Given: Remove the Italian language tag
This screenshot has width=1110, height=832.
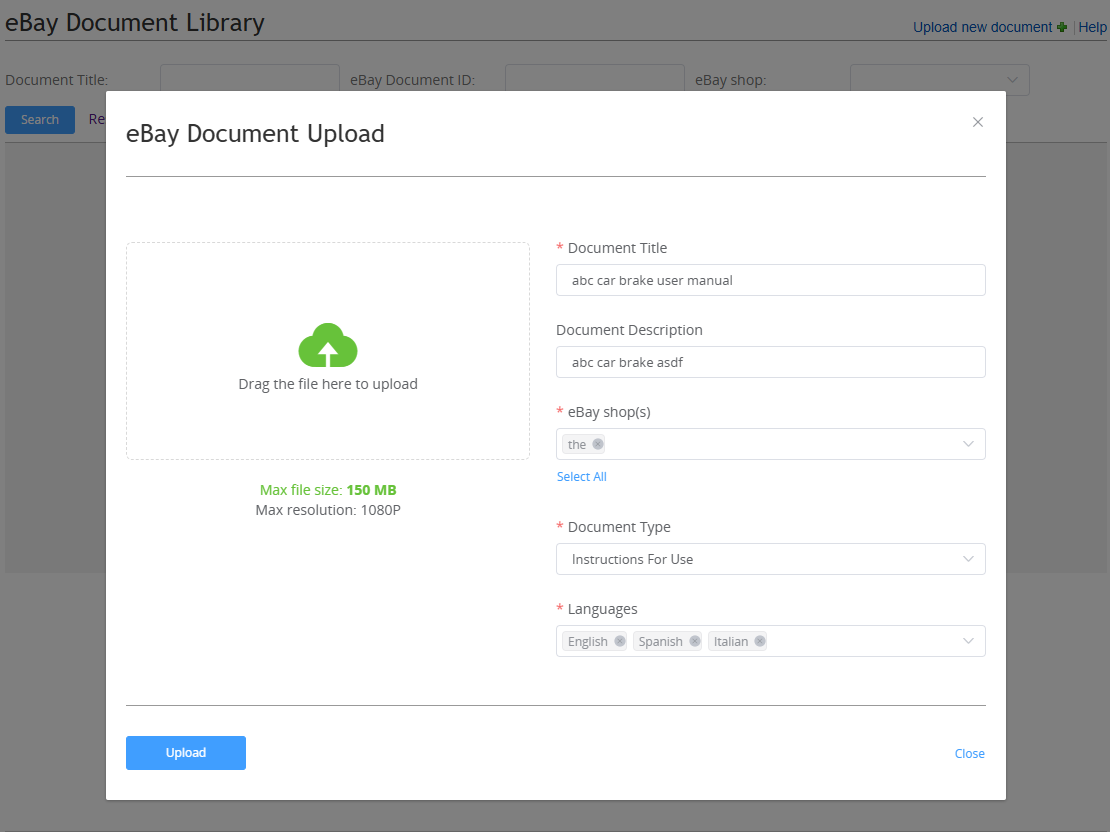Looking at the screenshot, I should (x=760, y=641).
